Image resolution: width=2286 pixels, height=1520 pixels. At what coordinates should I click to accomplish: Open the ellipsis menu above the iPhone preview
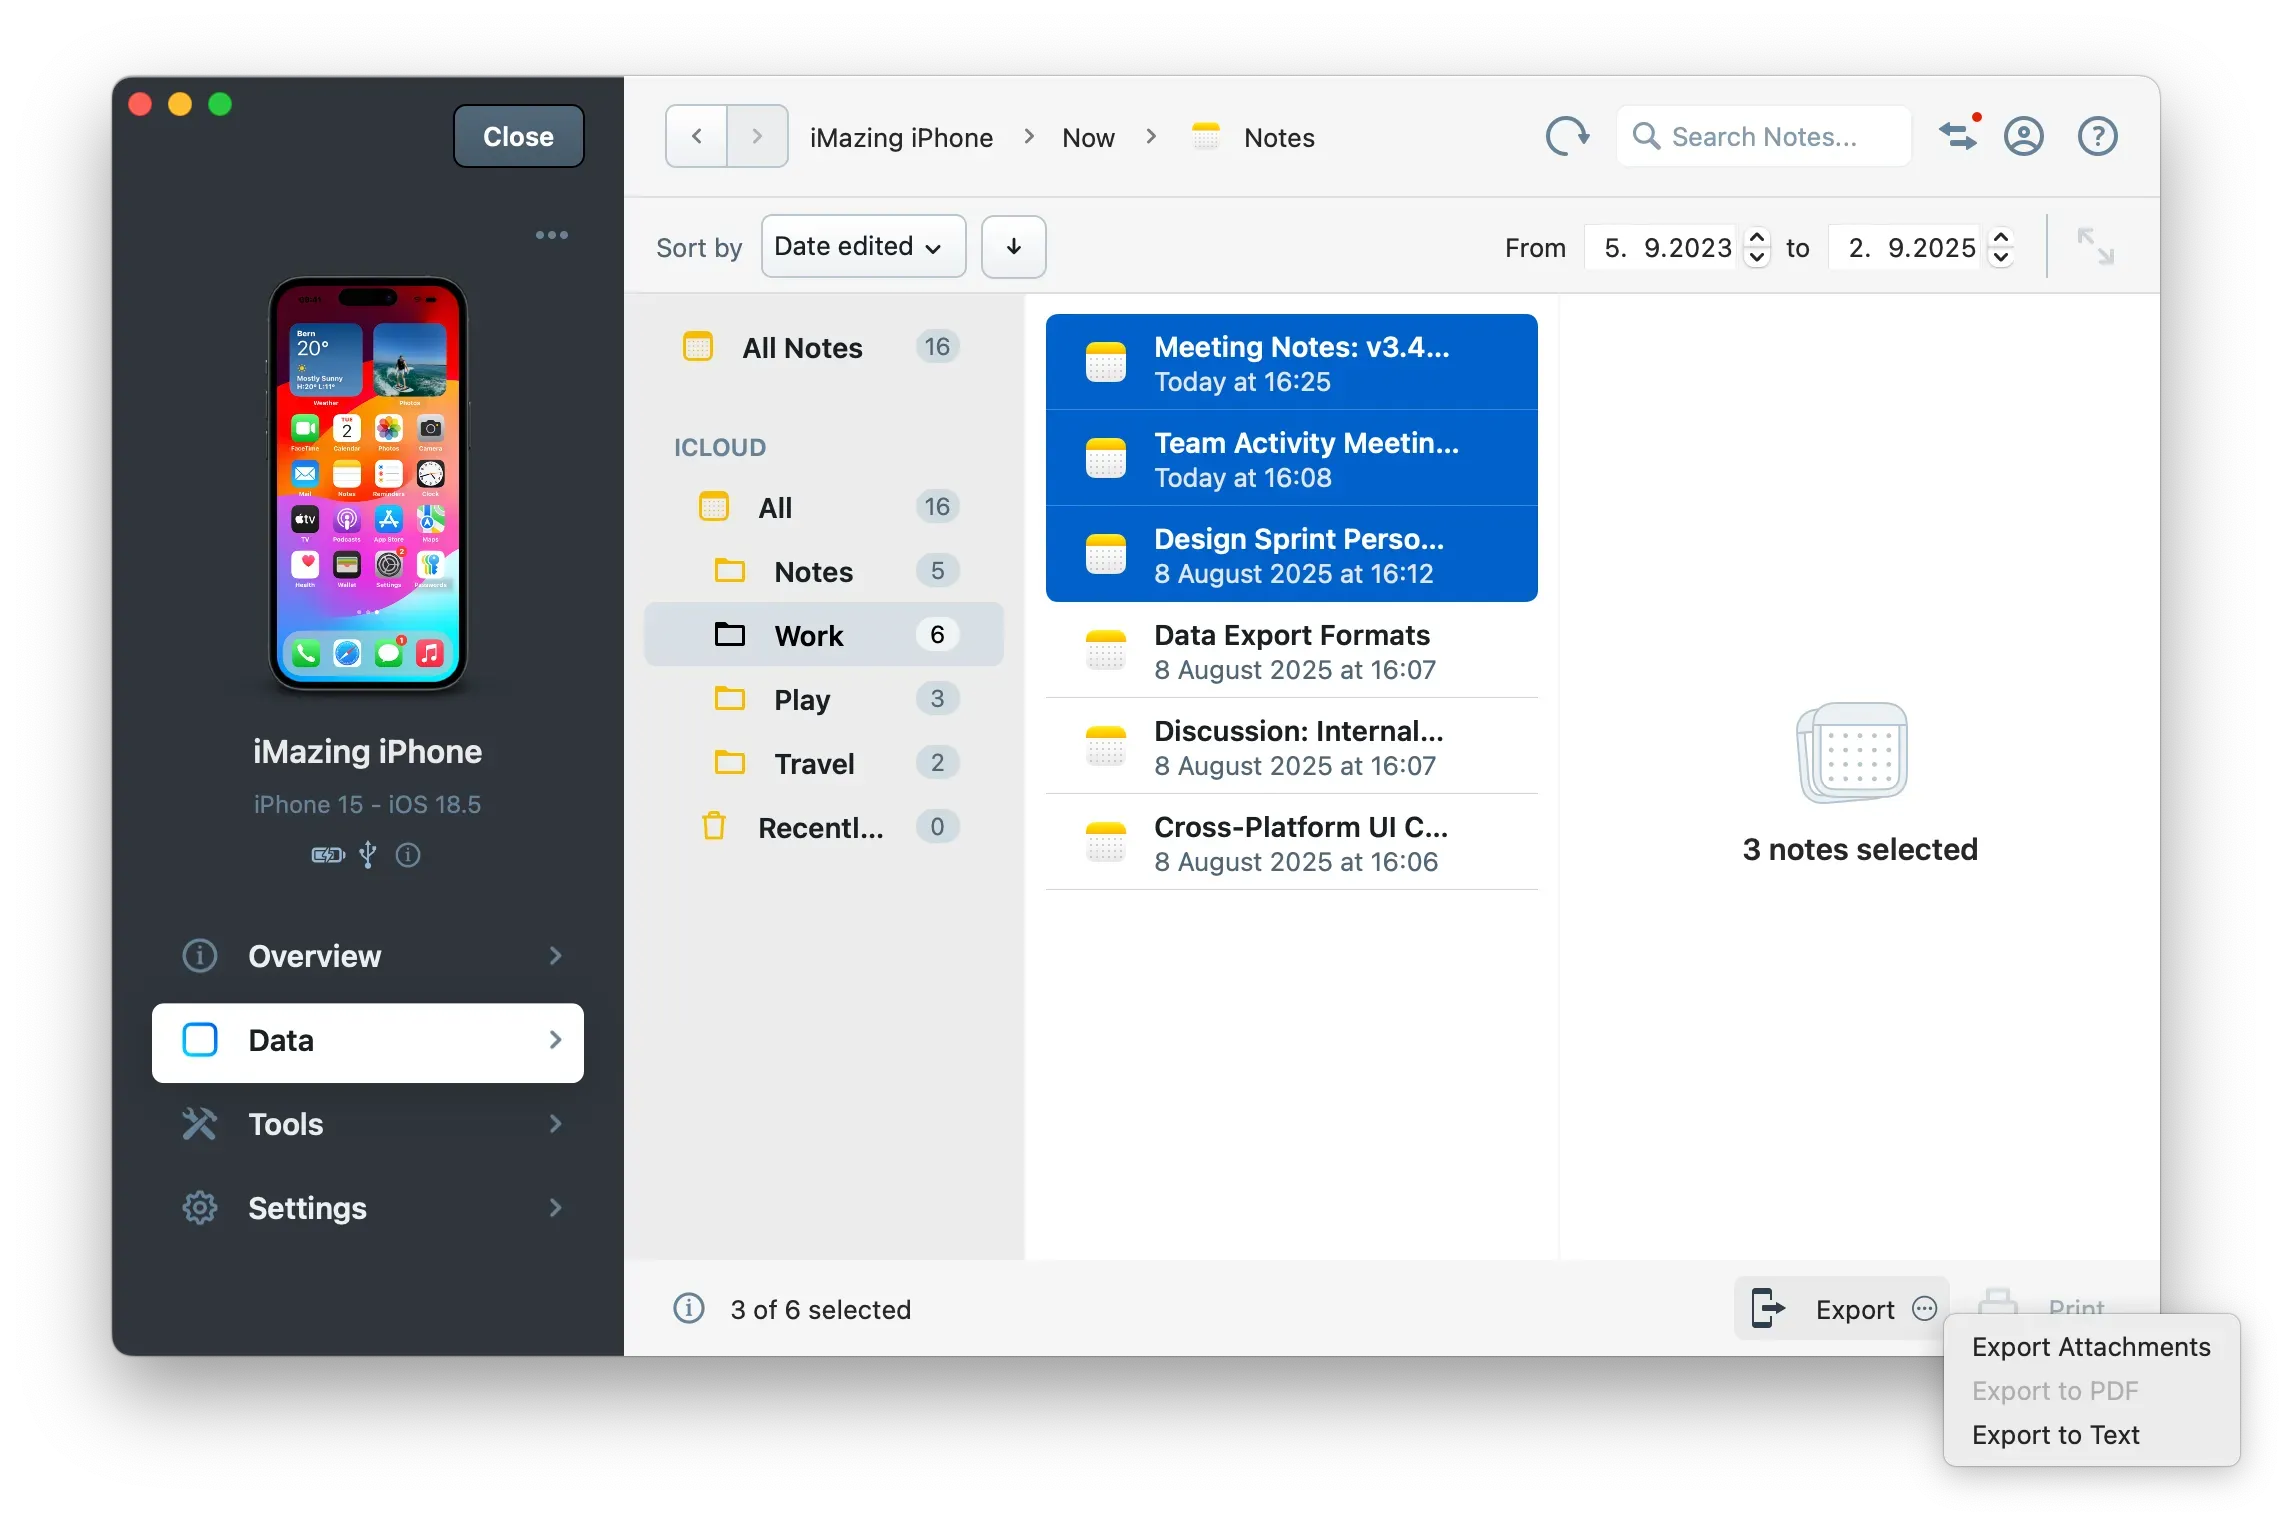pos(552,234)
